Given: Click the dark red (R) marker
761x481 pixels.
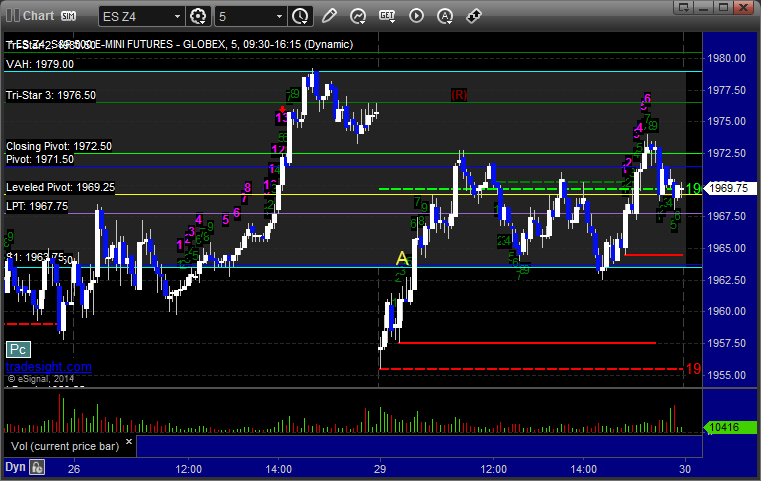Looking at the screenshot, I should click(459, 95).
